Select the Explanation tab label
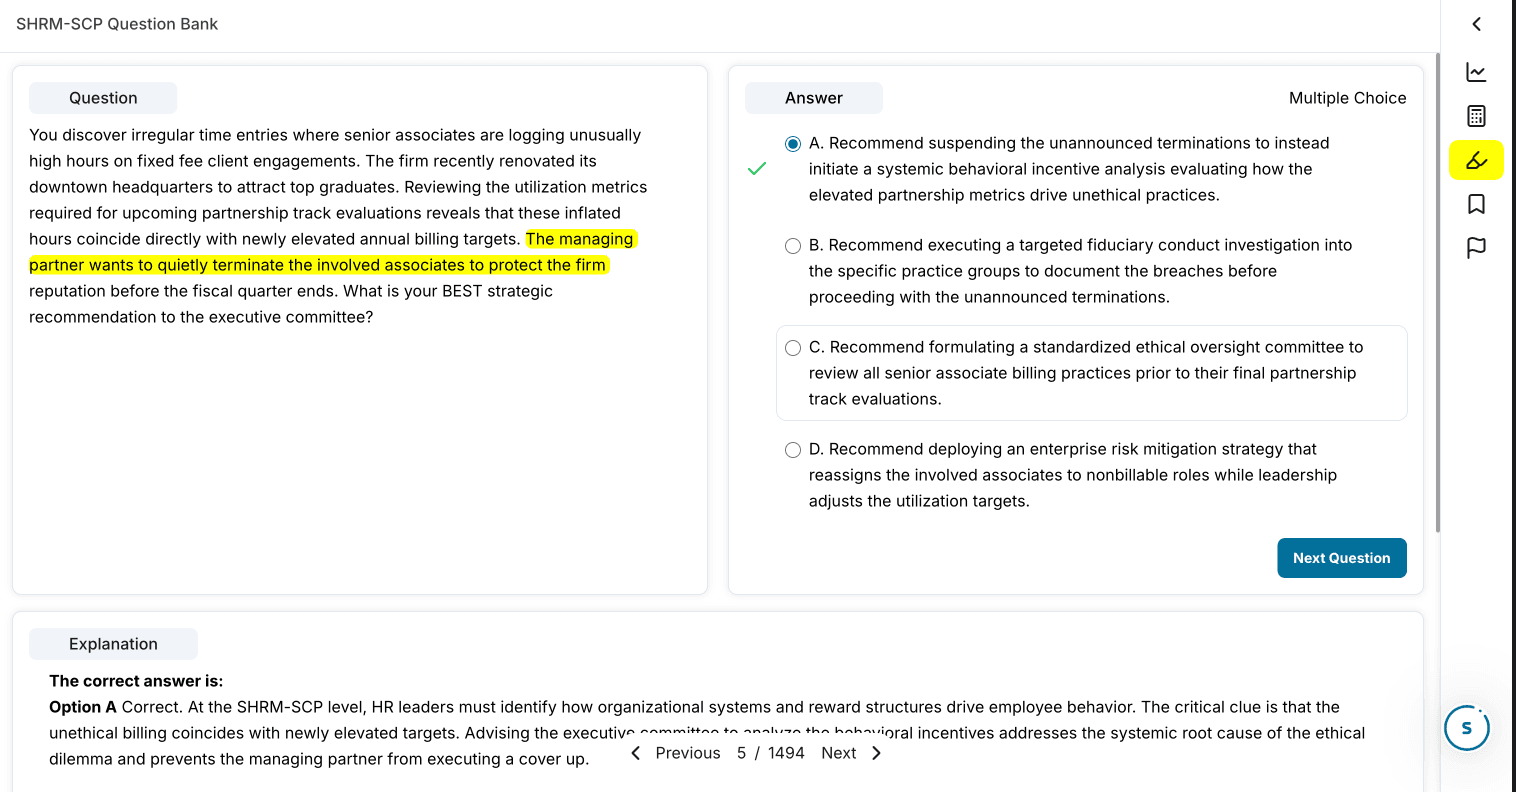 point(113,643)
